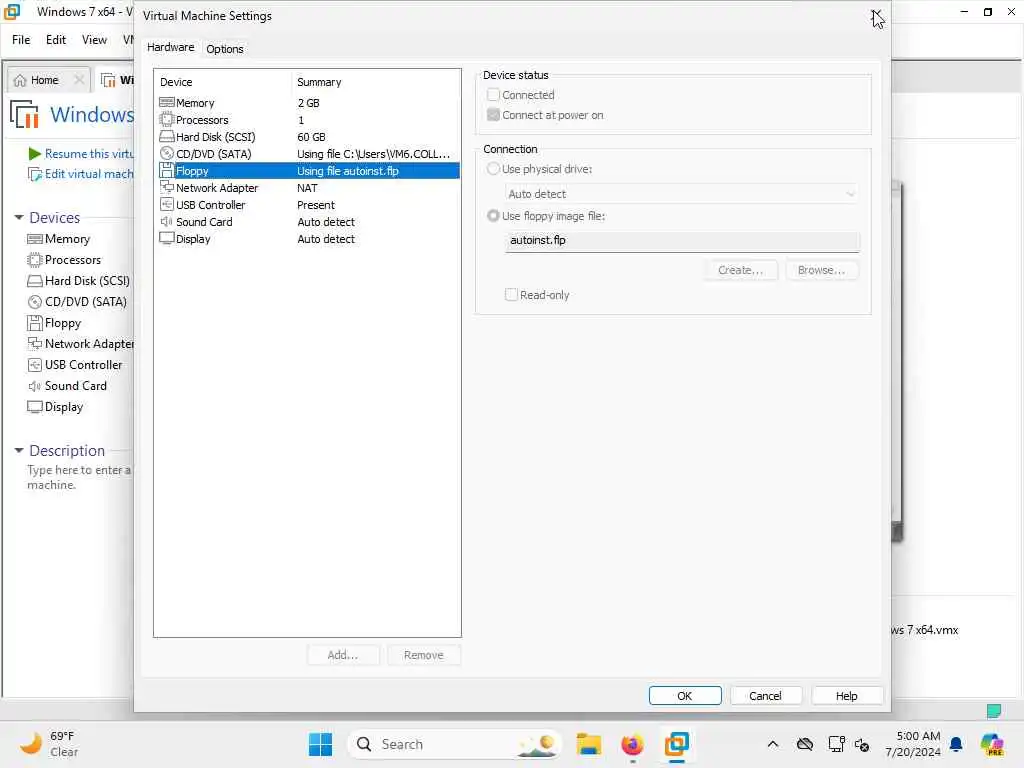Select the Floppy icon in the device list
The width and height of the screenshot is (1024, 768).
[167, 170]
